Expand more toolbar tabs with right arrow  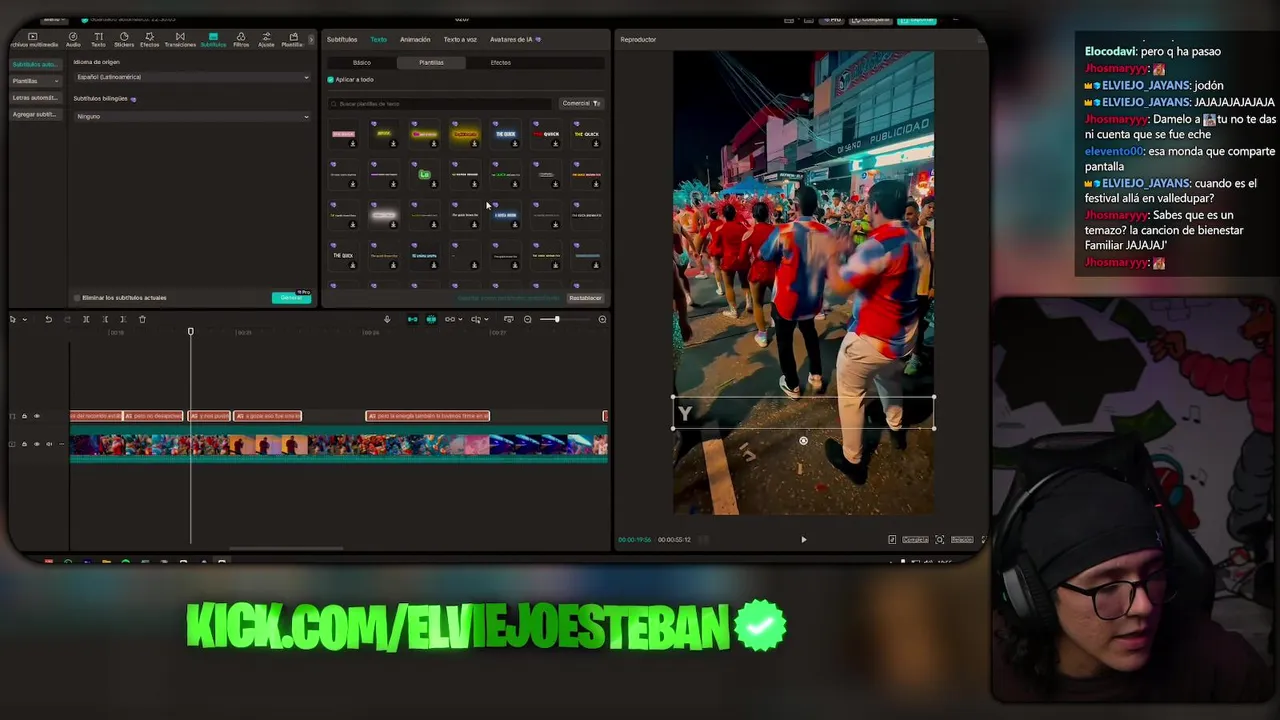(312, 40)
